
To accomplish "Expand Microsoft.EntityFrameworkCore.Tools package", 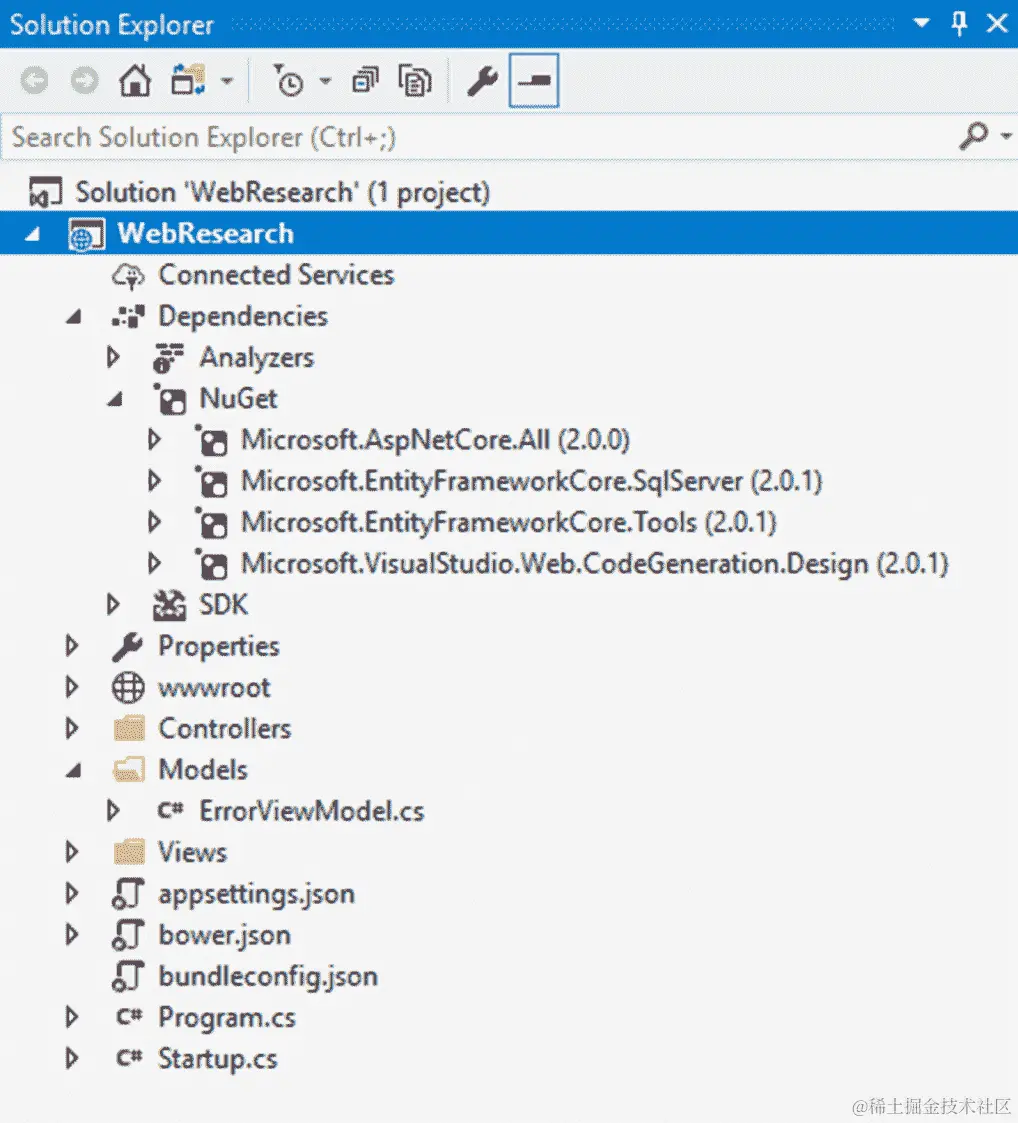I will (154, 522).
